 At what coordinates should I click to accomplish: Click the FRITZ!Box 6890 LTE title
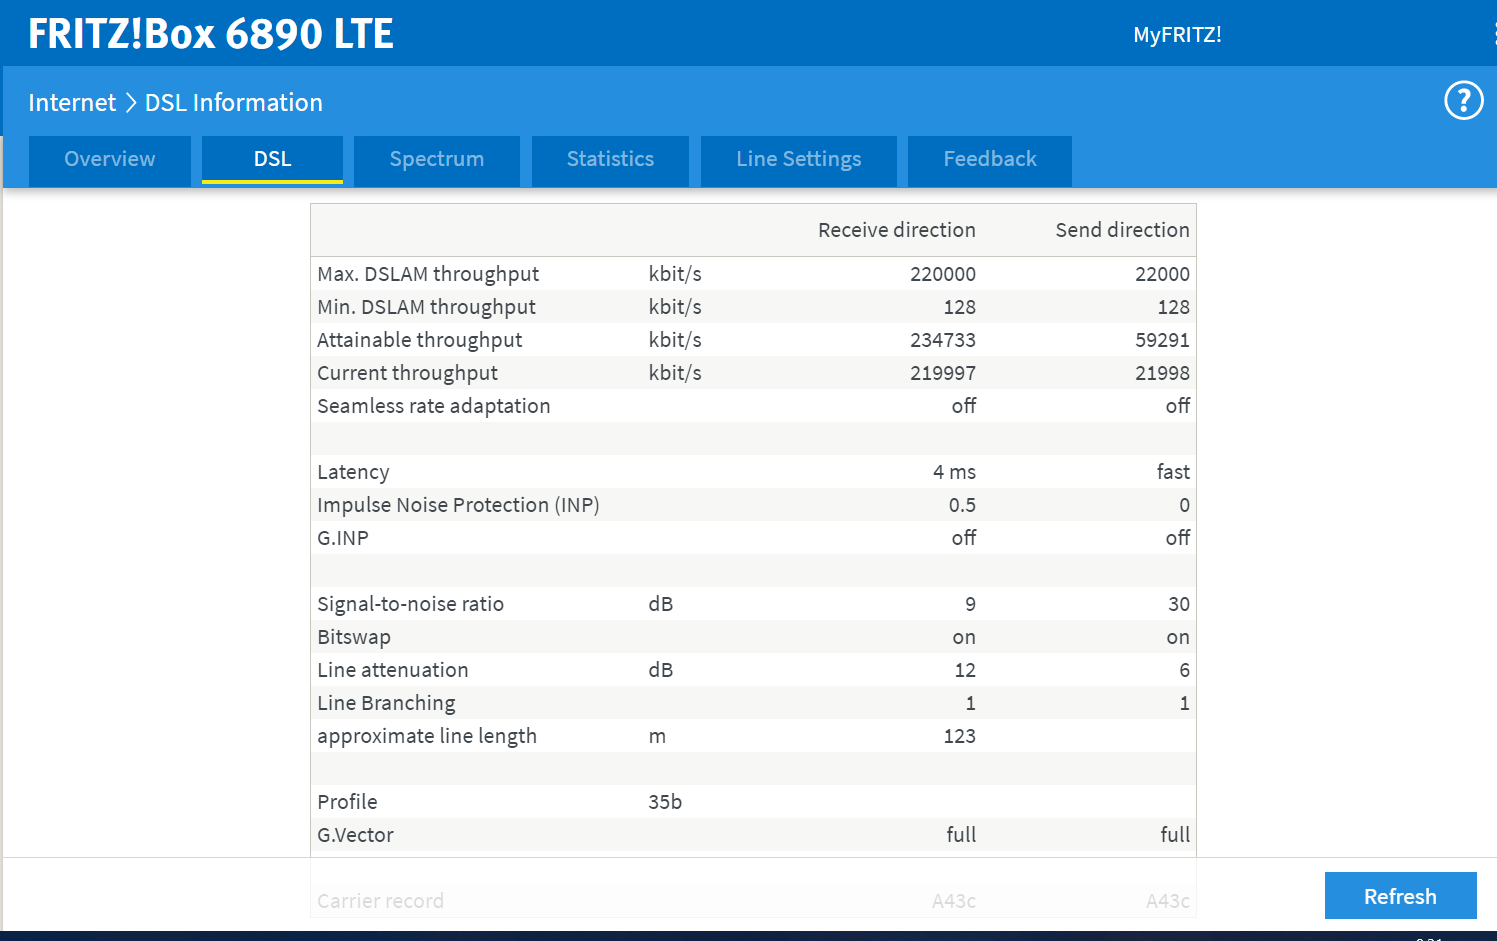coord(211,34)
